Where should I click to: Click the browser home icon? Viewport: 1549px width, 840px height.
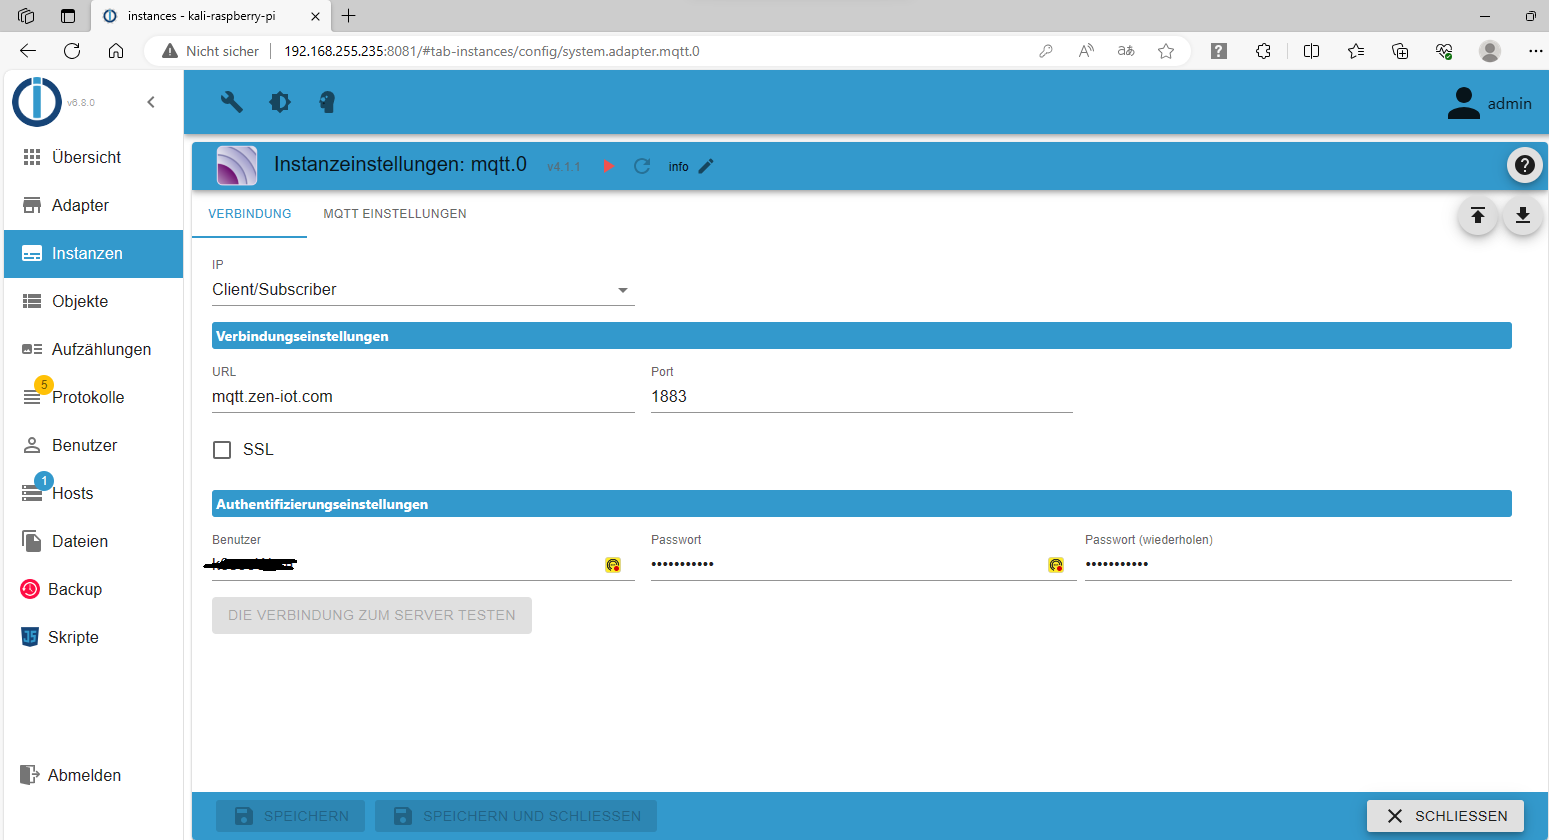point(116,51)
